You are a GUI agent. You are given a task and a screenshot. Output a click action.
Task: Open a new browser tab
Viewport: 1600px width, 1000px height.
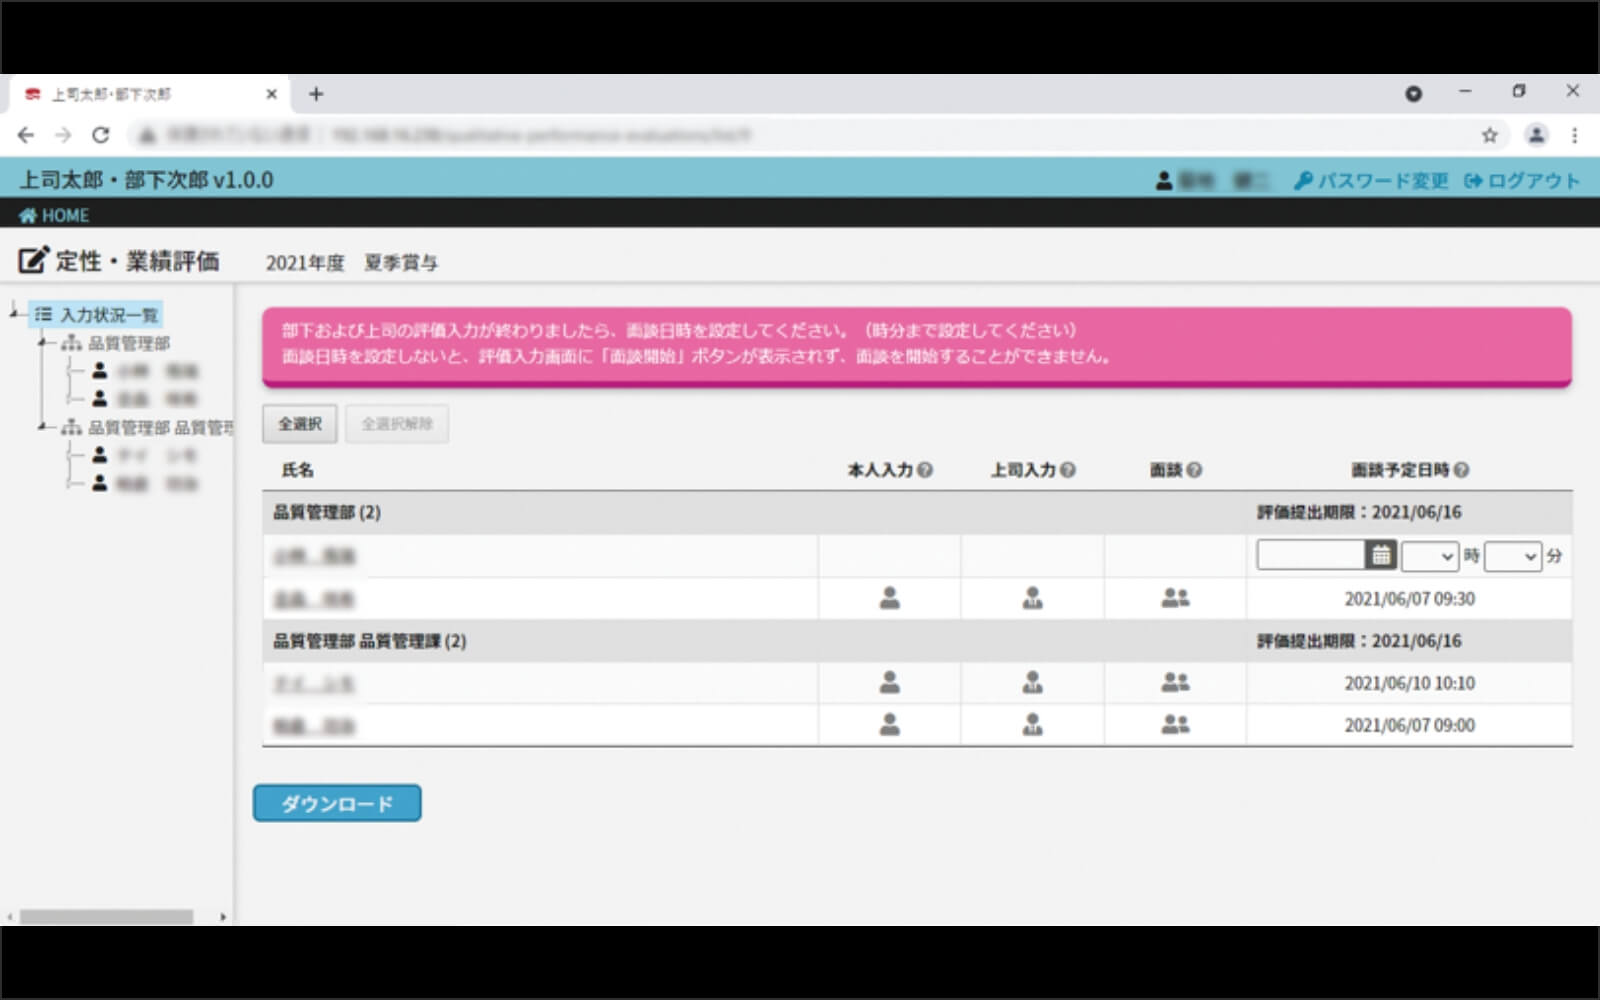point(316,94)
